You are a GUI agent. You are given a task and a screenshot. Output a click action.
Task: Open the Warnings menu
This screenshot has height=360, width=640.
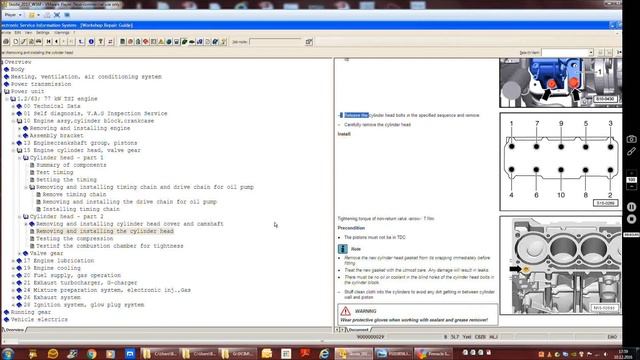coord(62,32)
